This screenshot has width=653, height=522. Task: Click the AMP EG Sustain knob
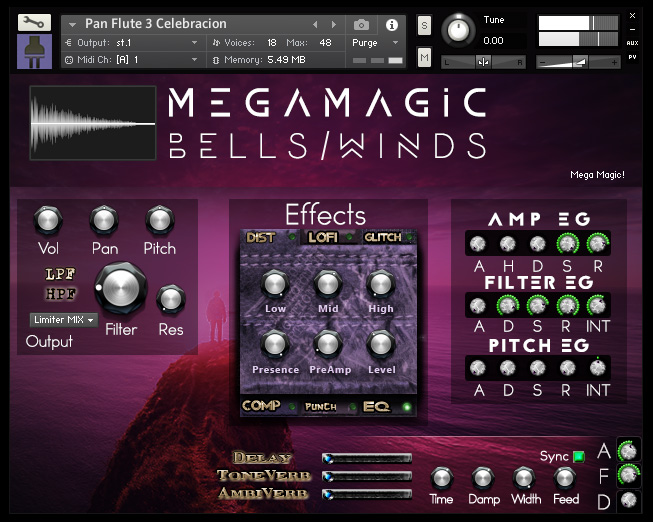[x=568, y=244]
